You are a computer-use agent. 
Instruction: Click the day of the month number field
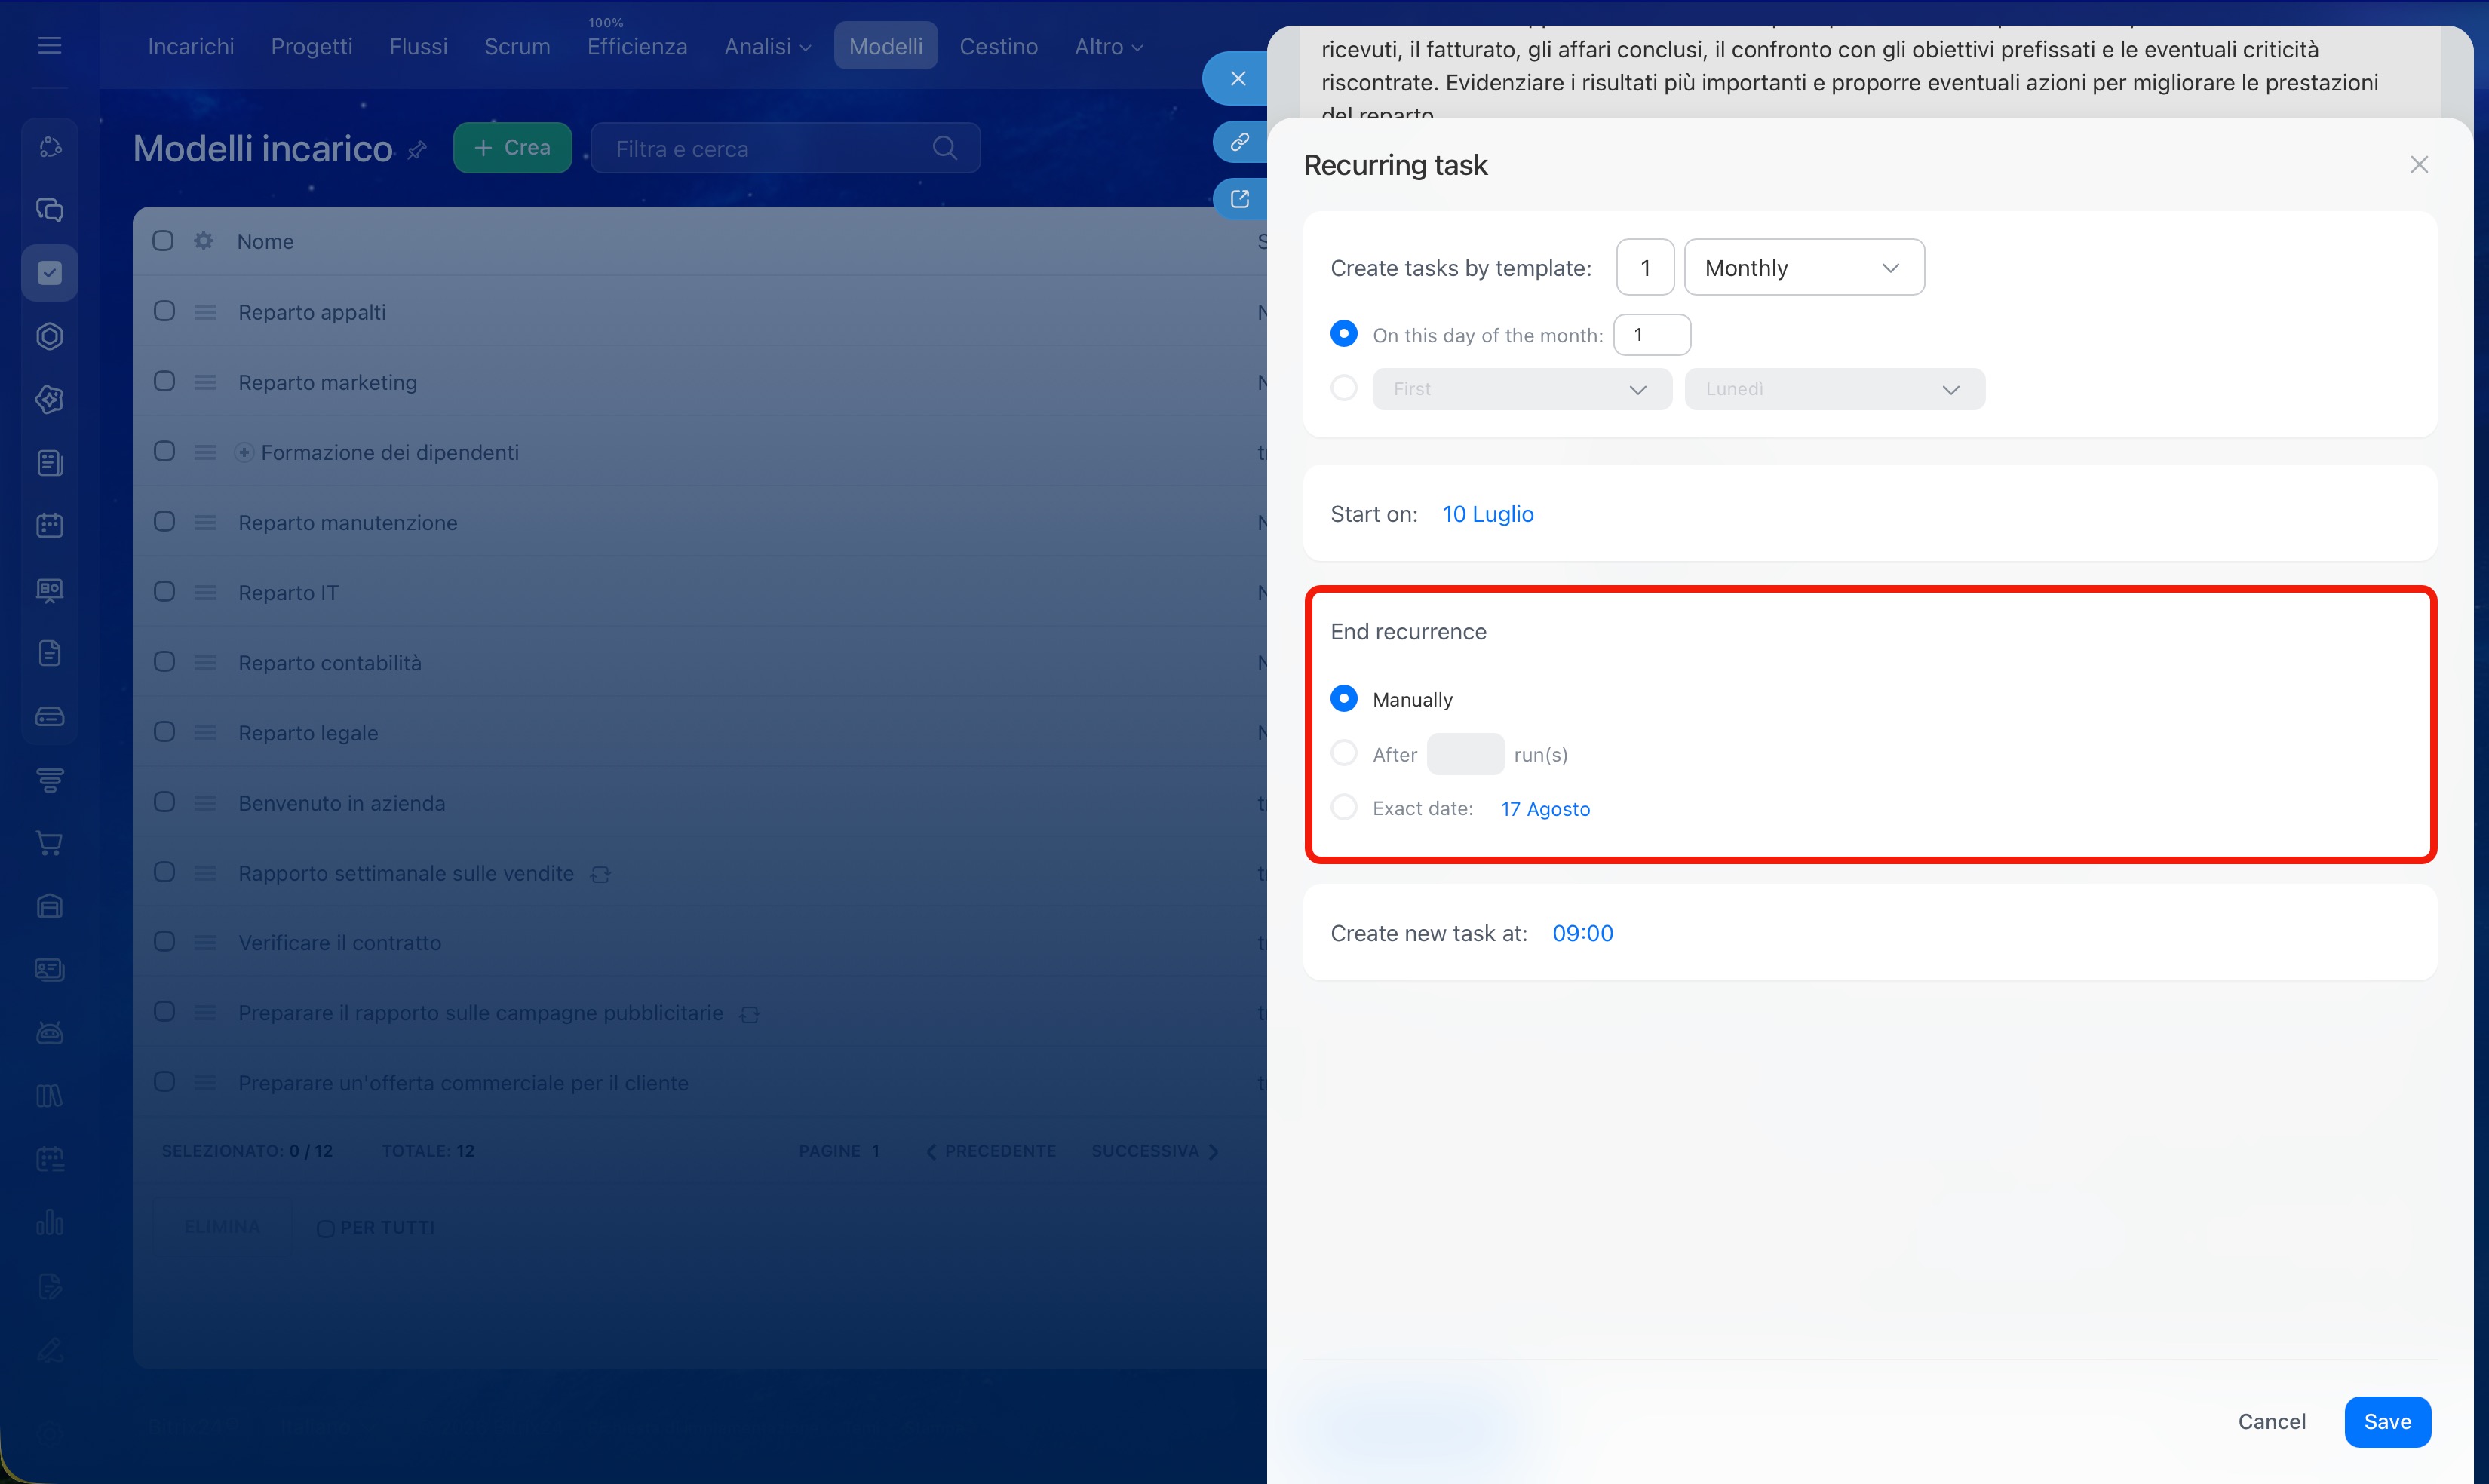pos(1652,335)
